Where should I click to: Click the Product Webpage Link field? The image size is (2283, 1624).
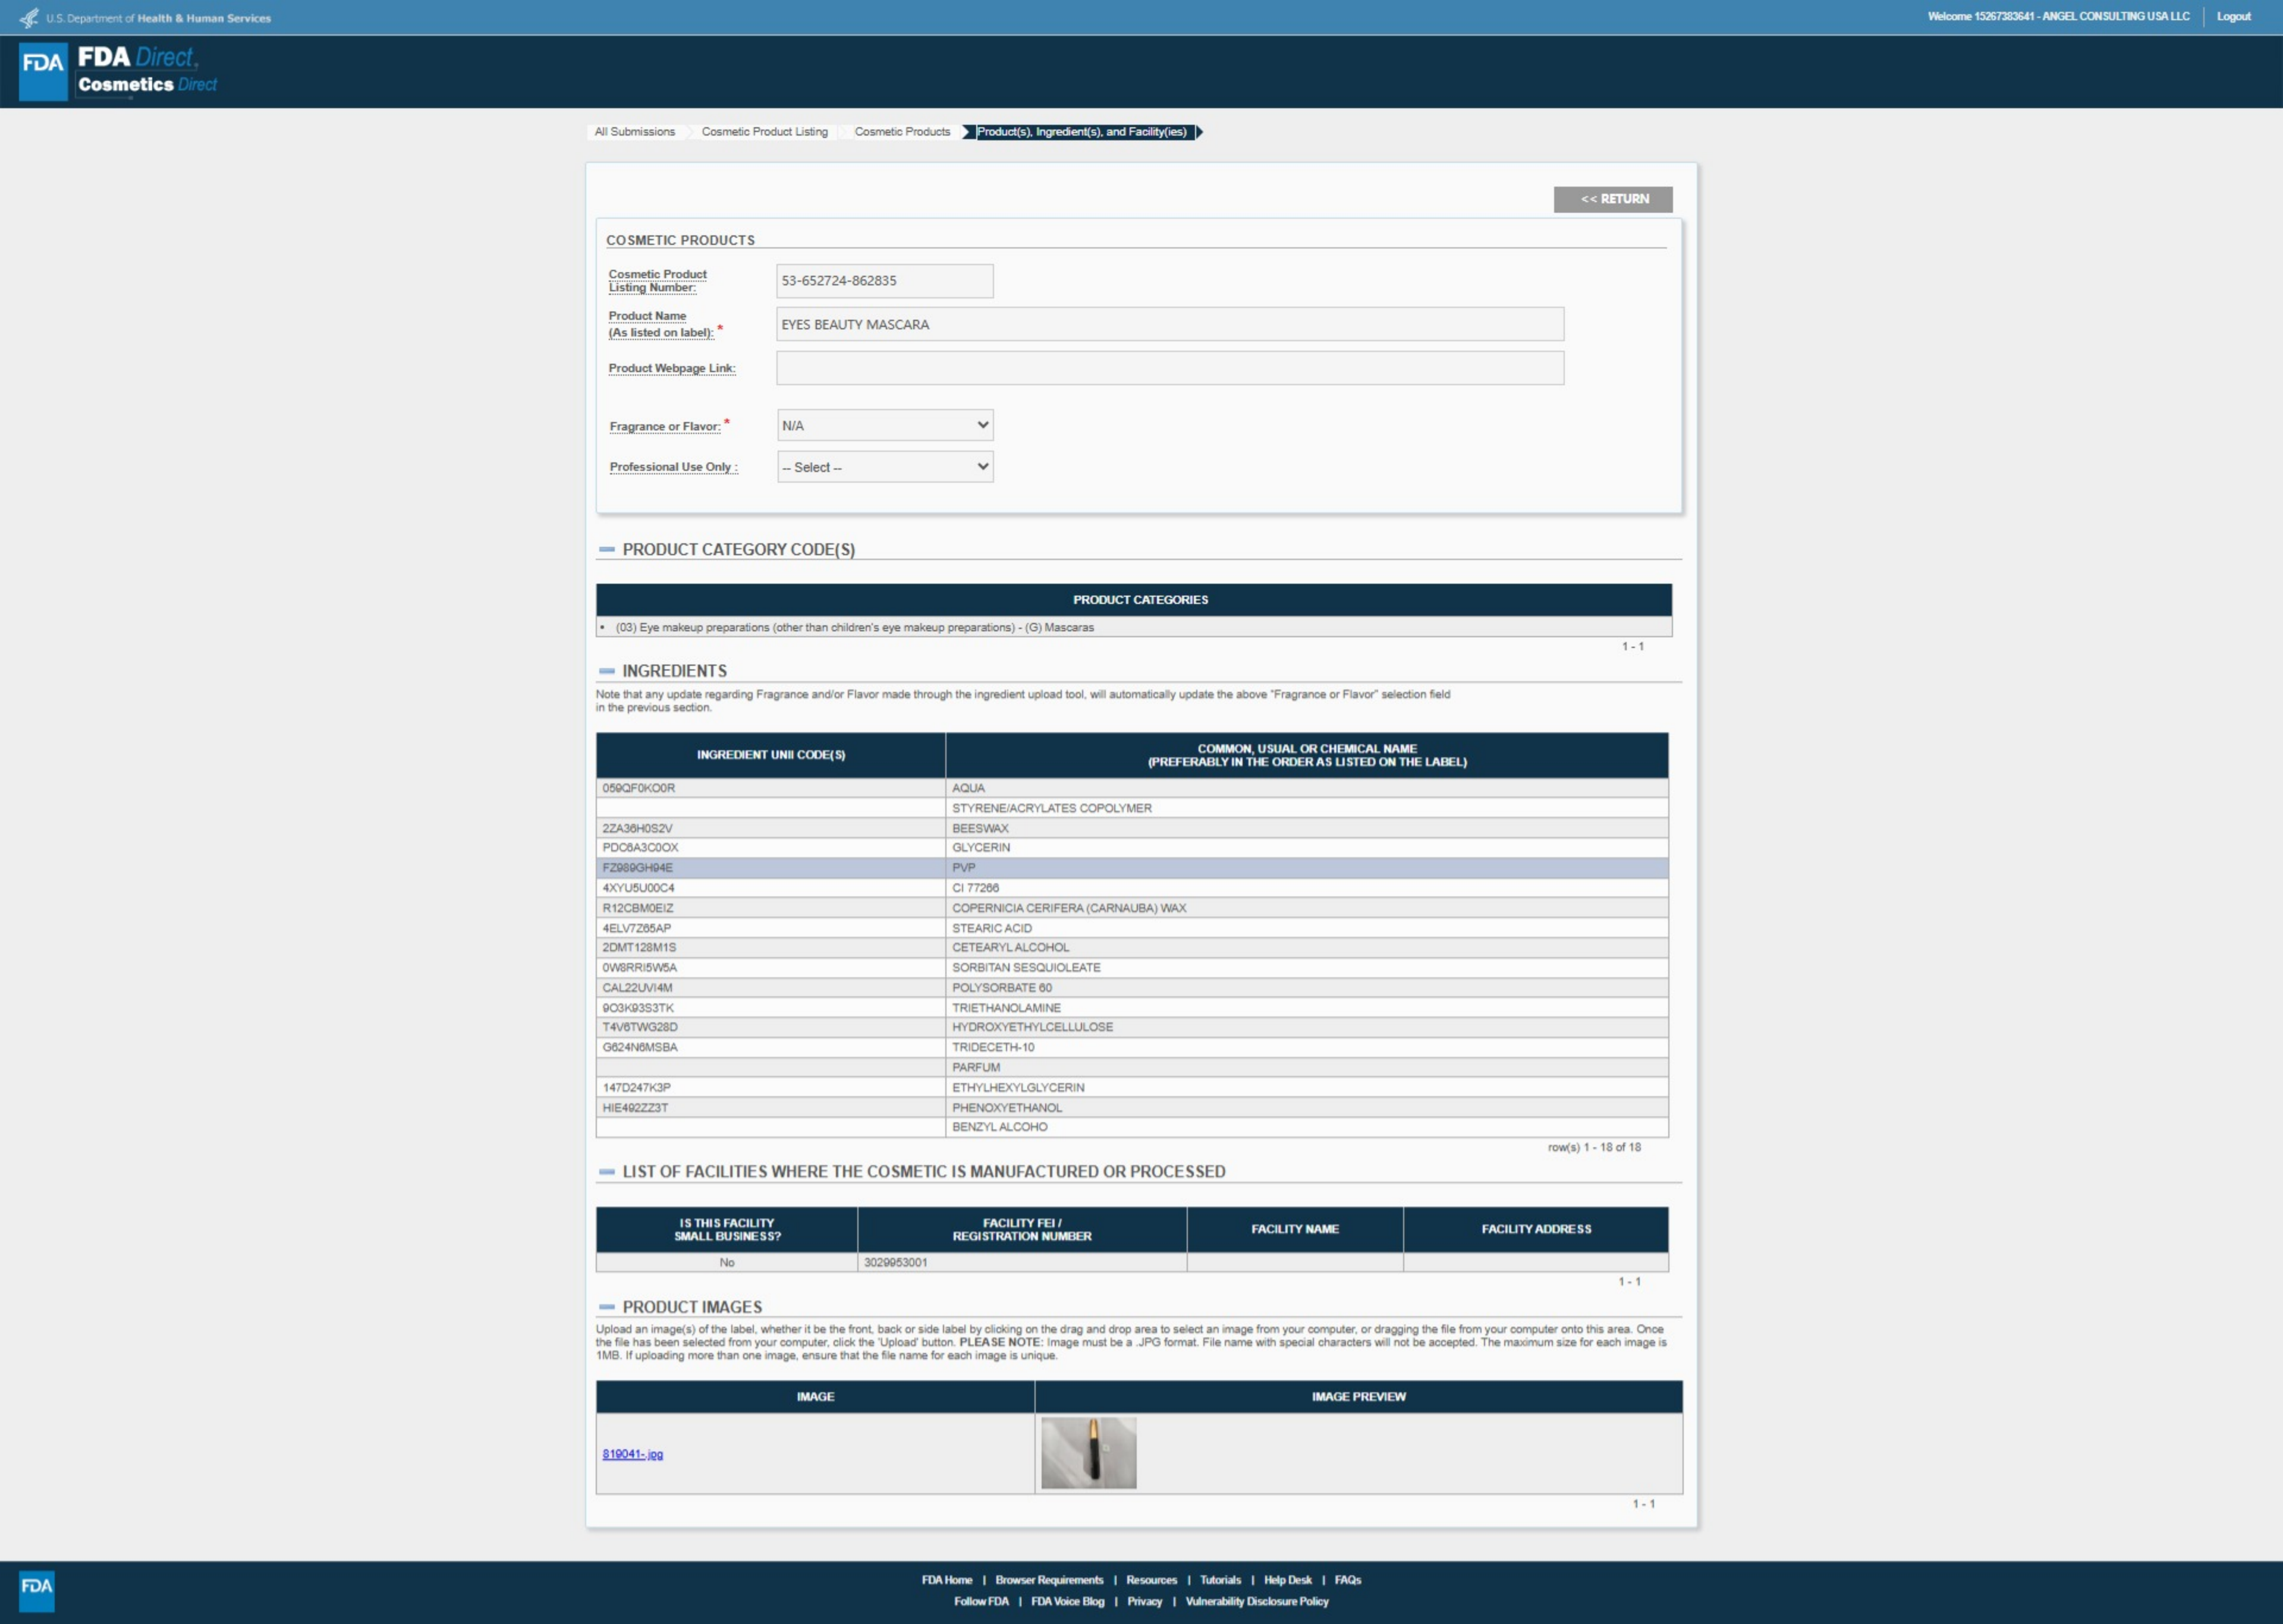(1169, 368)
